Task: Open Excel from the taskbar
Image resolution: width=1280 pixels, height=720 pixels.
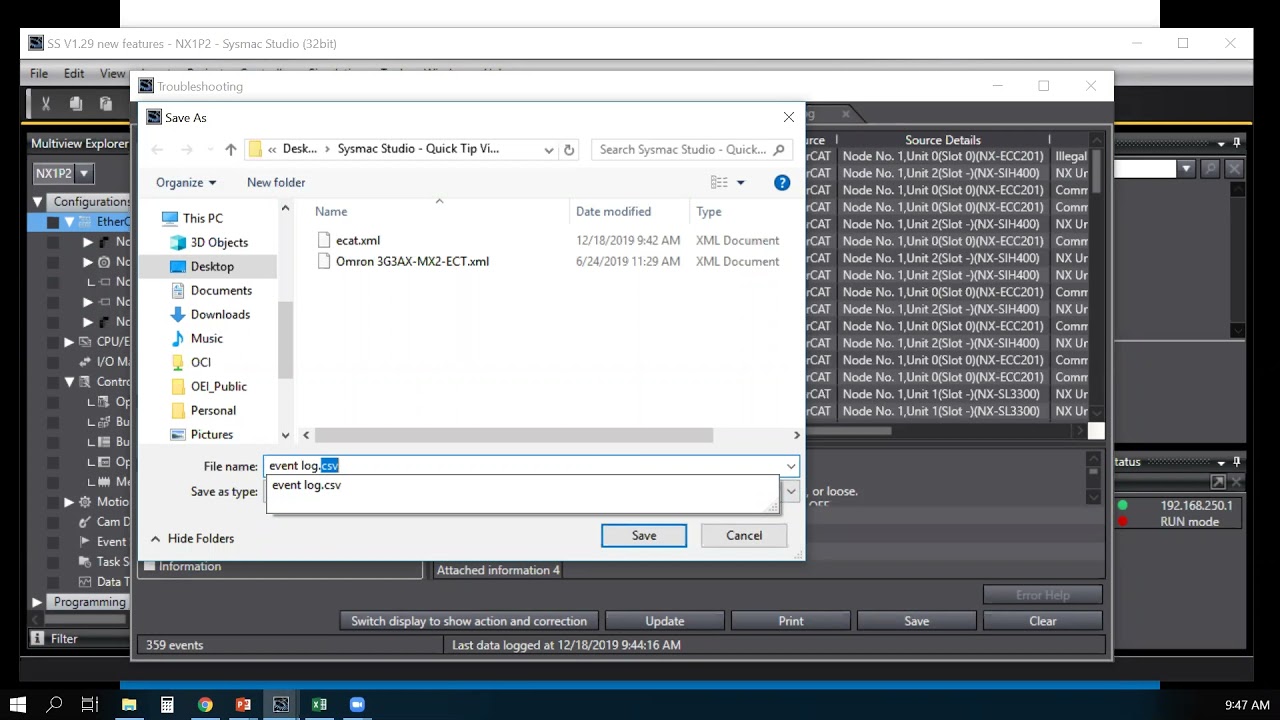Action: (x=319, y=704)
